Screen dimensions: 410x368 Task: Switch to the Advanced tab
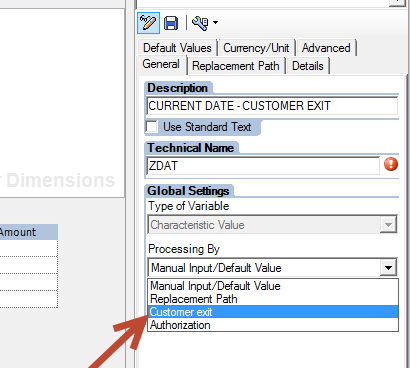pos(326,48)
